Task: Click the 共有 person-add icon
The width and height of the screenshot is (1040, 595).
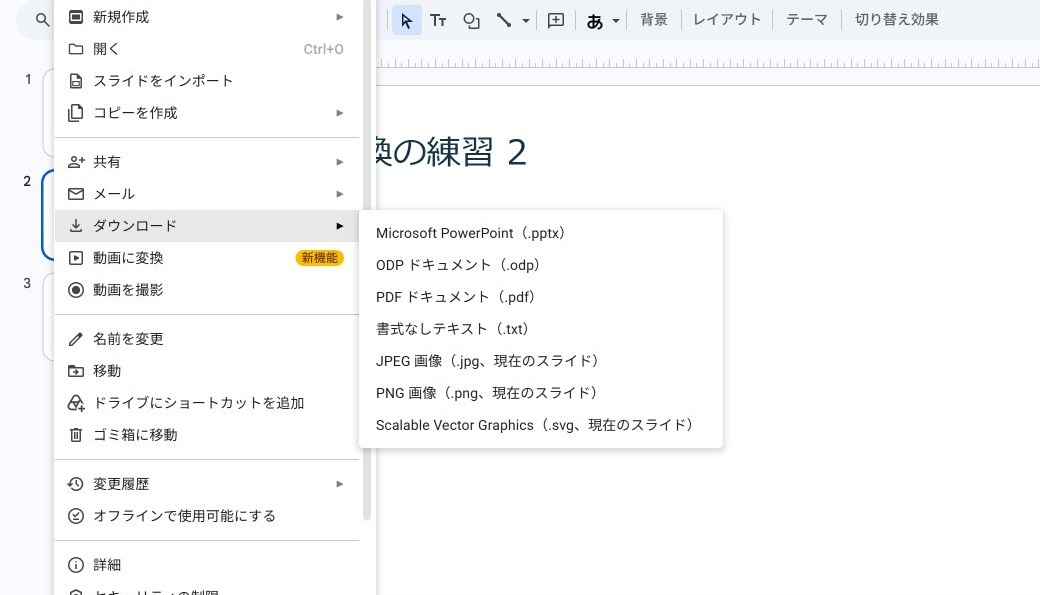Action: tap(76, 162)
